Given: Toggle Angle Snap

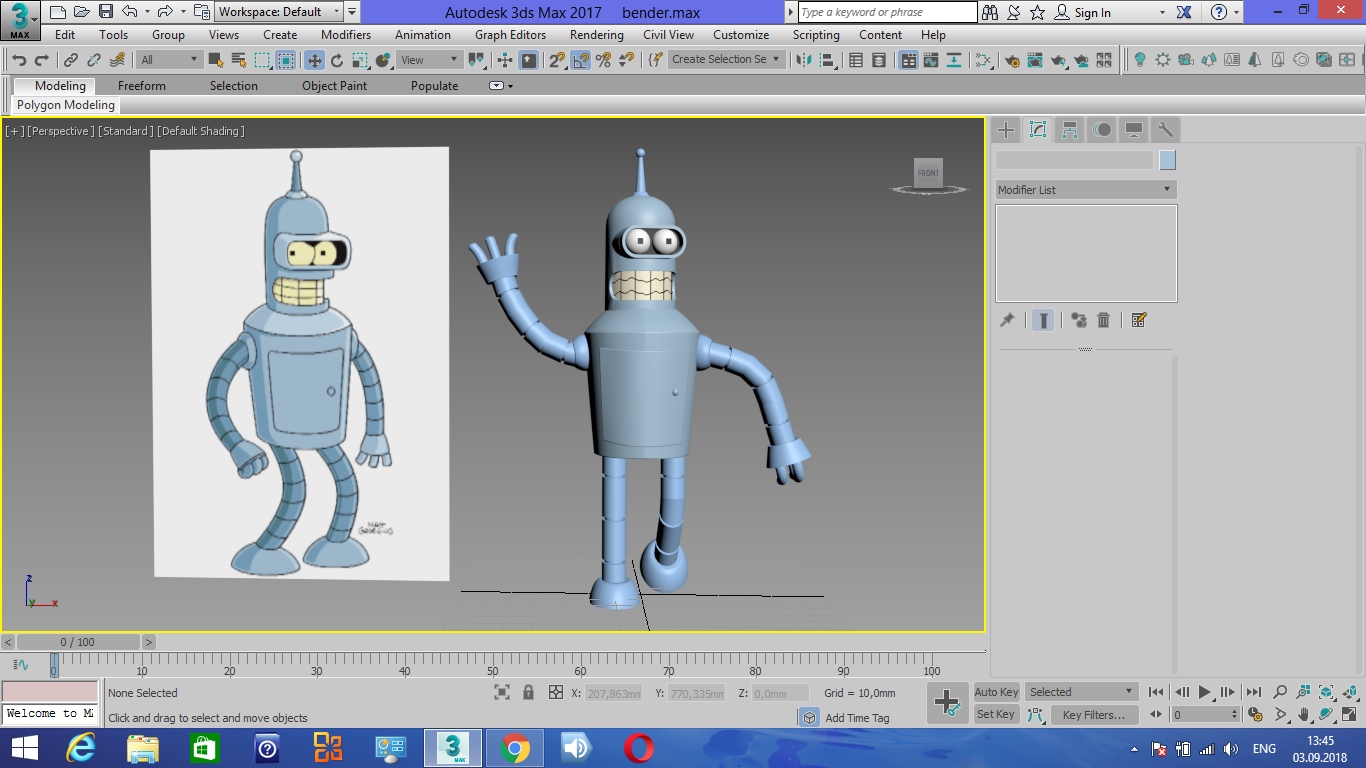Looking at the screenshot, I should (x=580, y=60).
